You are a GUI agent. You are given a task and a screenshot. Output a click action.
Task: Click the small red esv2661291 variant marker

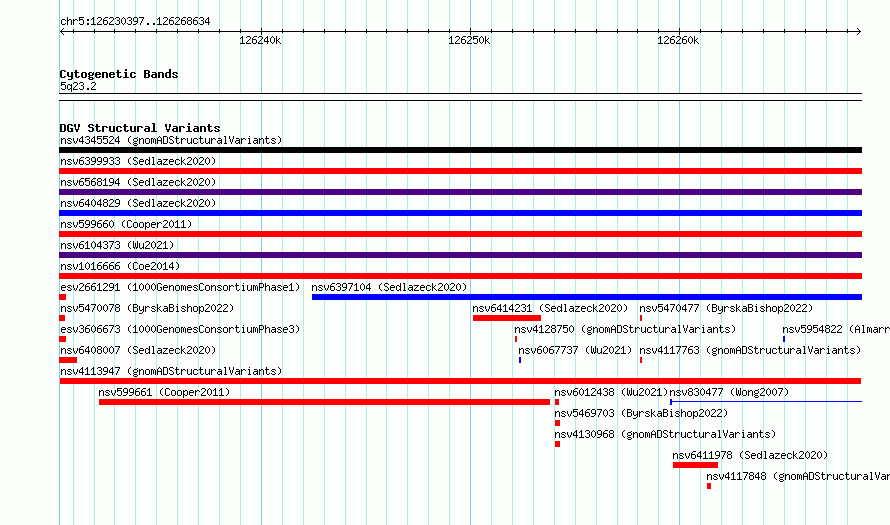point(62,297)
